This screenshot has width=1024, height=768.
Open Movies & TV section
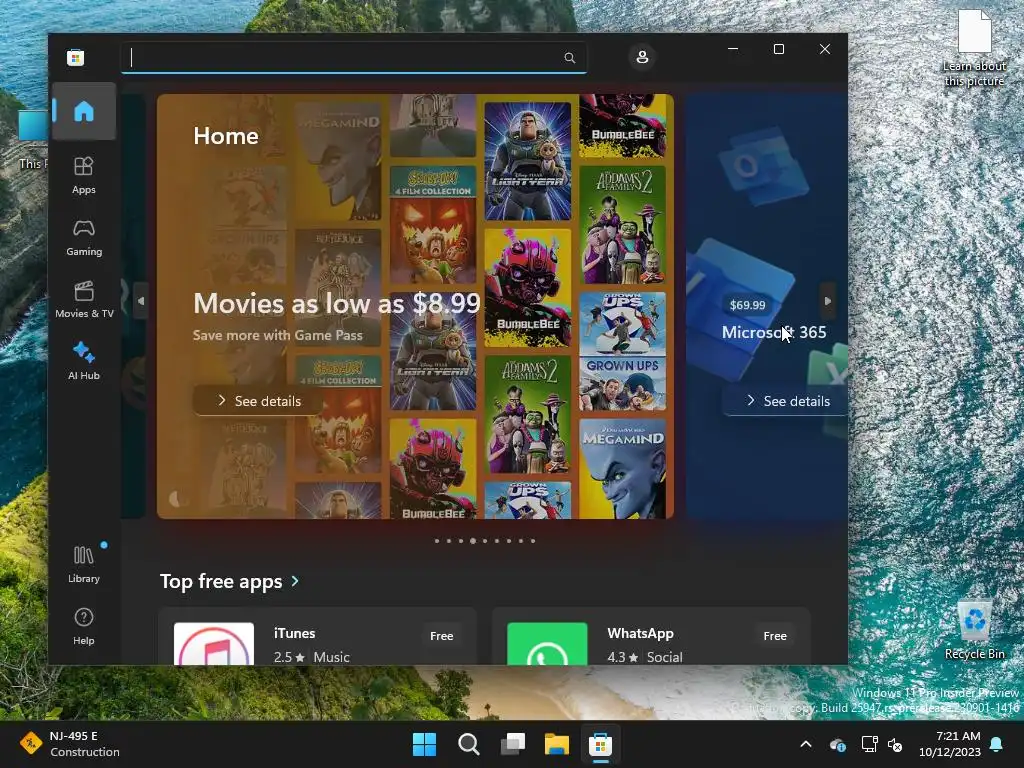[84, 300]
